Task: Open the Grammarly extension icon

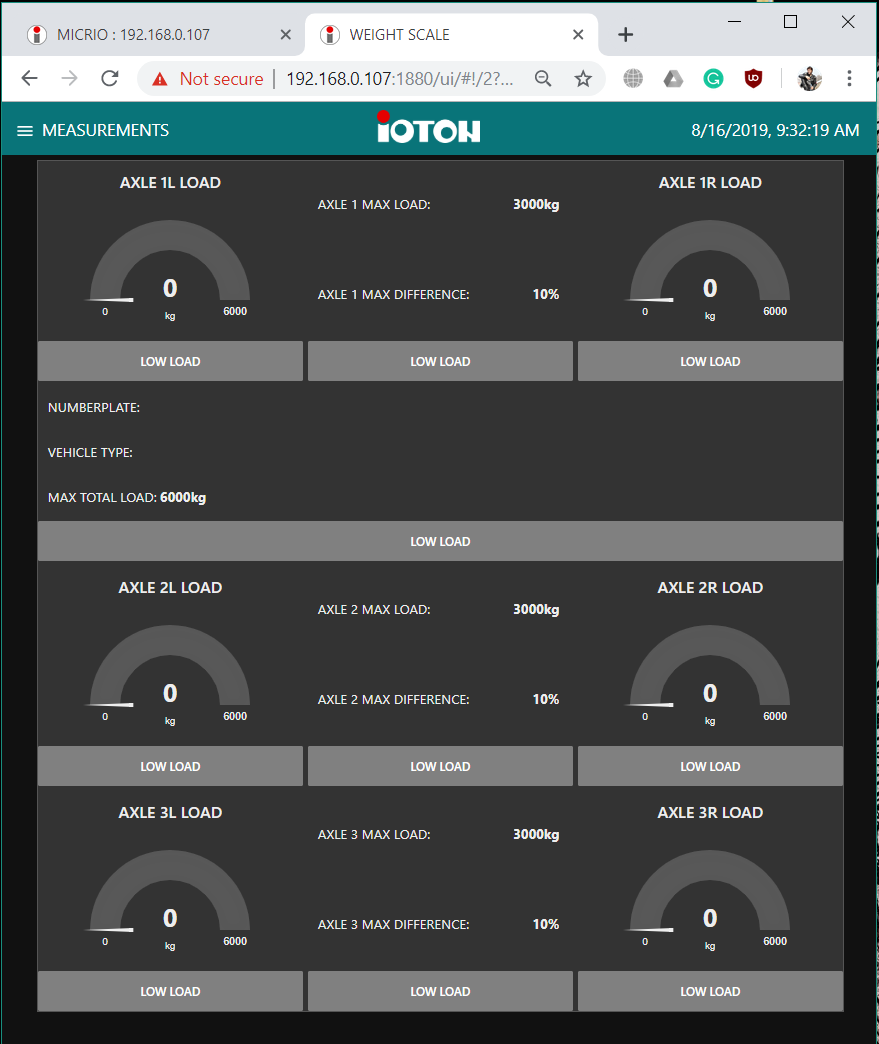Action: [x=713, y=79]
